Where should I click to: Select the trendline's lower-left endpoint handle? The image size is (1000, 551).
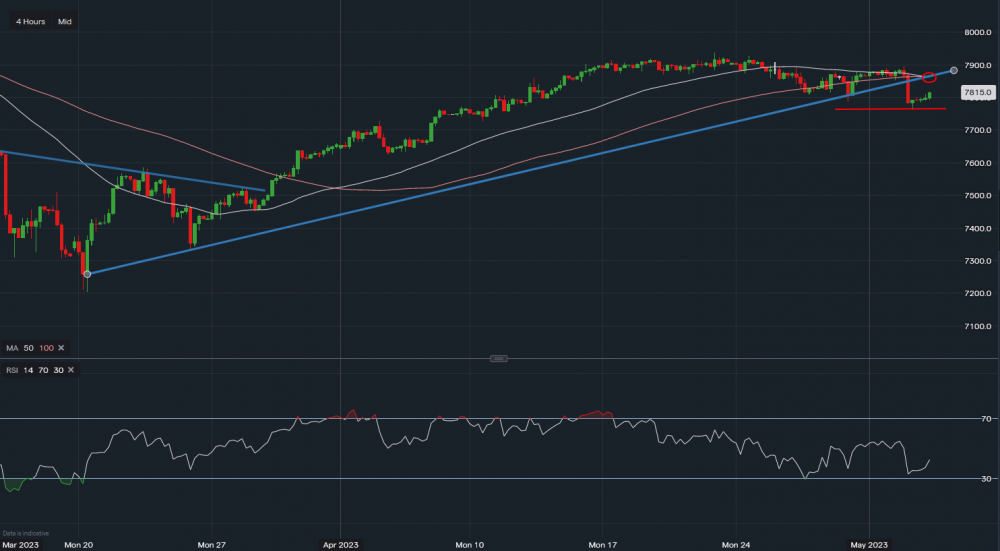[87, 273]
